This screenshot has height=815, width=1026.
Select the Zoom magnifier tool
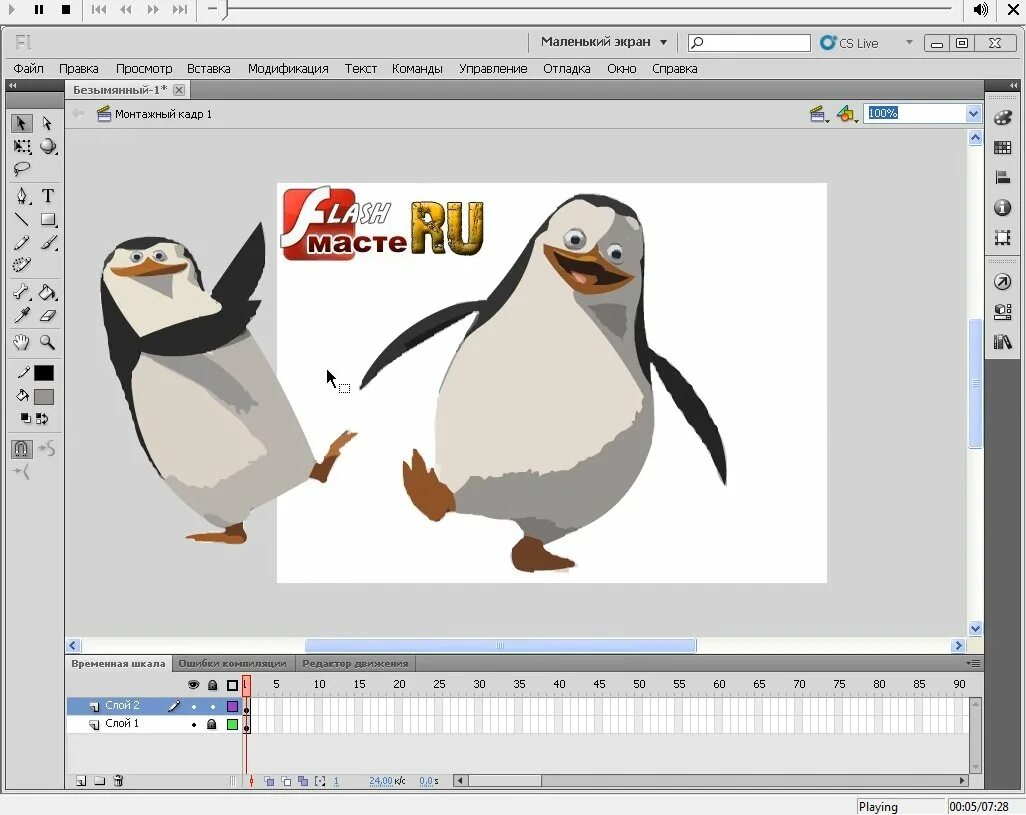[47, 342]
